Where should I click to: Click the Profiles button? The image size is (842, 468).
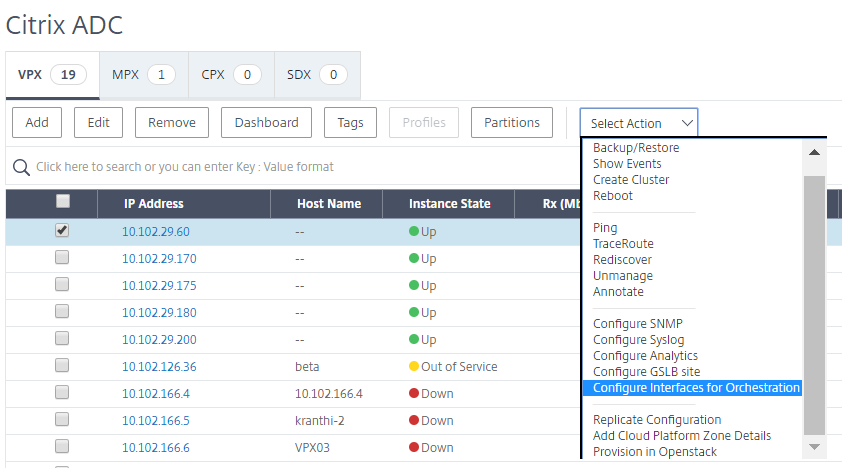point(424,122)
